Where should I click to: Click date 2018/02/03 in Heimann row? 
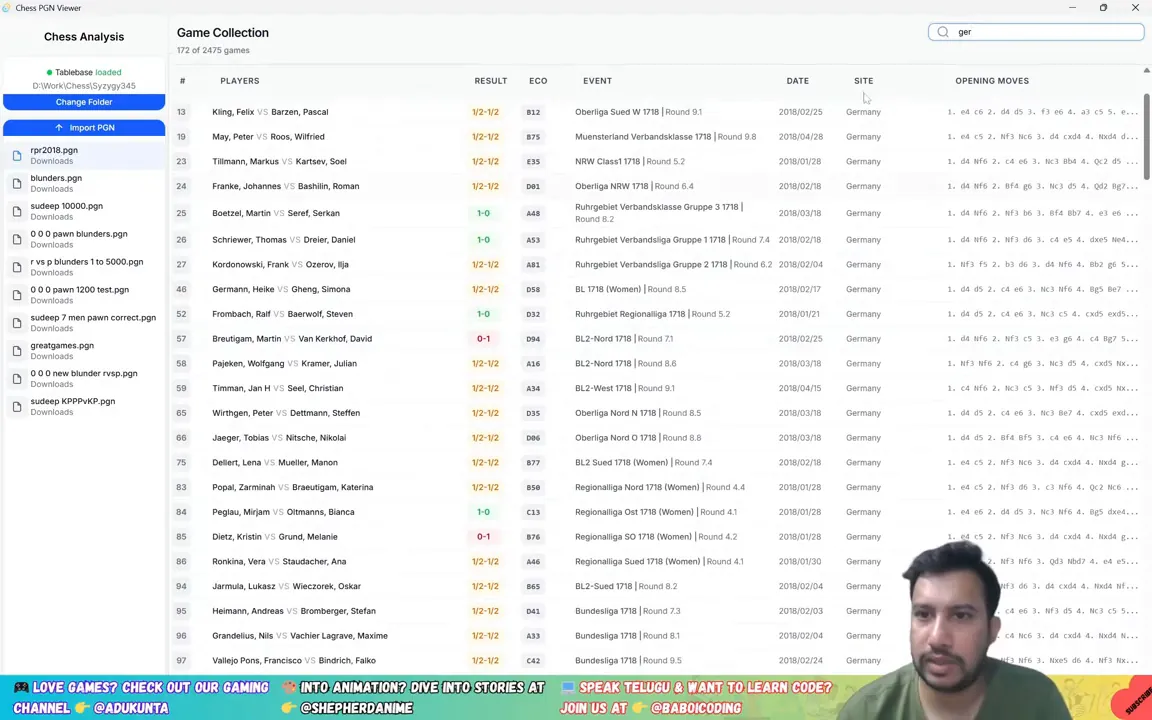point(800,611)
